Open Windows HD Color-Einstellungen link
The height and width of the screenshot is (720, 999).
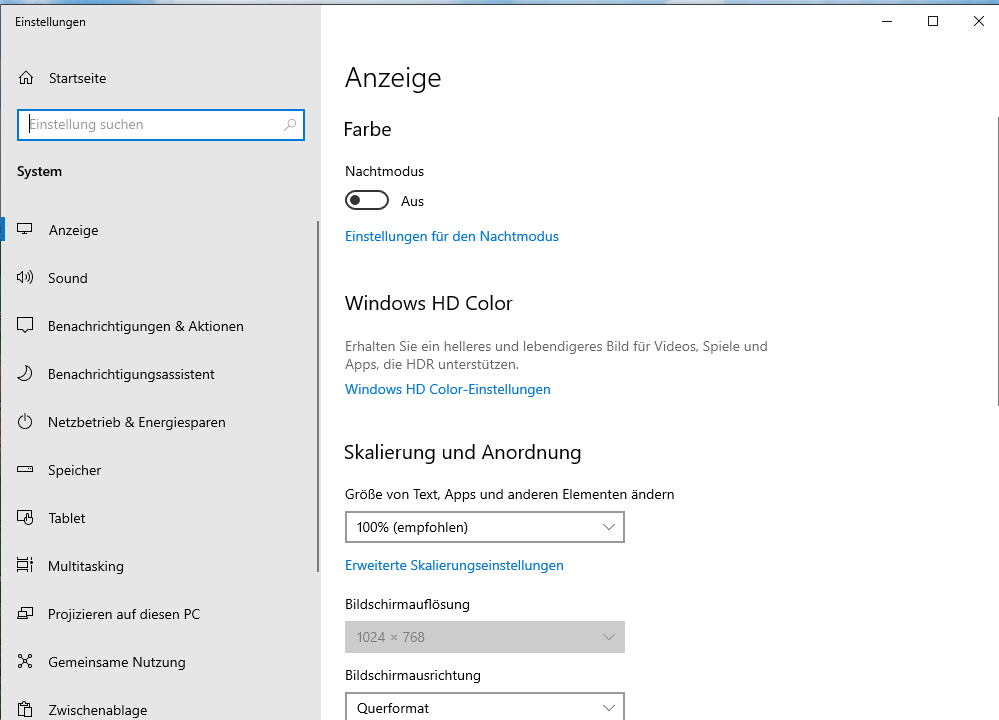click(x=447, y=390)
